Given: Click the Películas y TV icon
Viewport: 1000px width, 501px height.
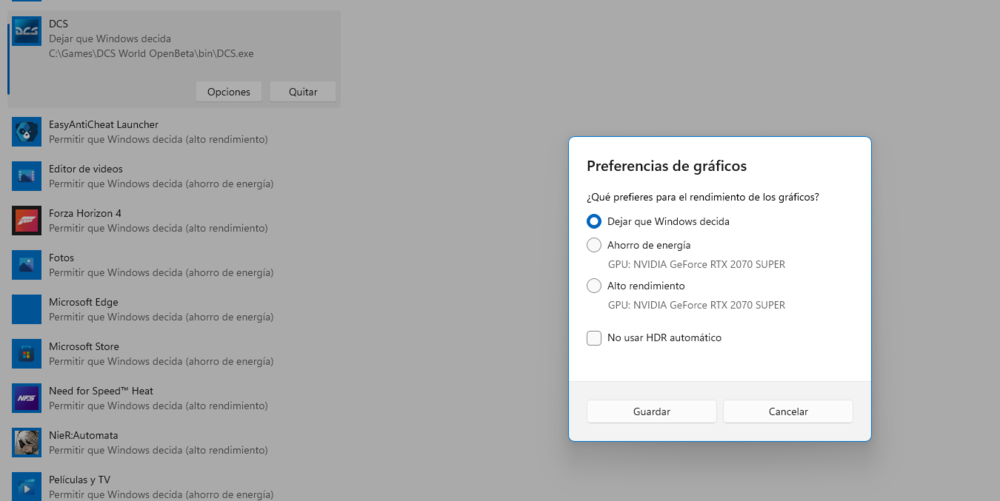Looking at the screenshot, I should click(x=26, y=486).
